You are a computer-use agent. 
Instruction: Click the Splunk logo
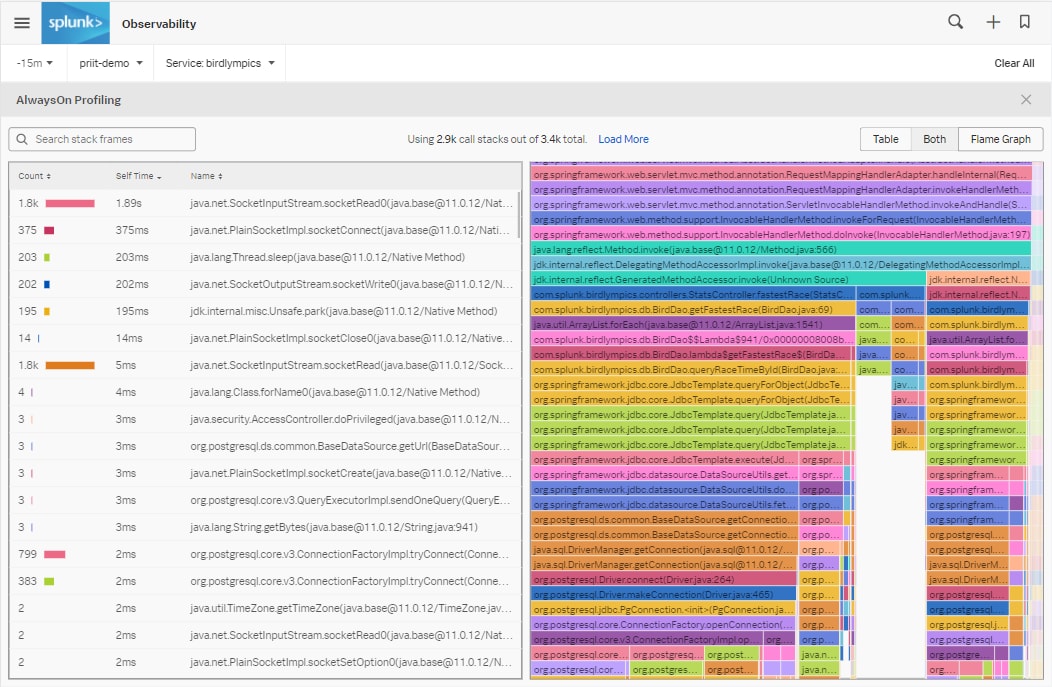pyautogui.click(x=75, y=23)
